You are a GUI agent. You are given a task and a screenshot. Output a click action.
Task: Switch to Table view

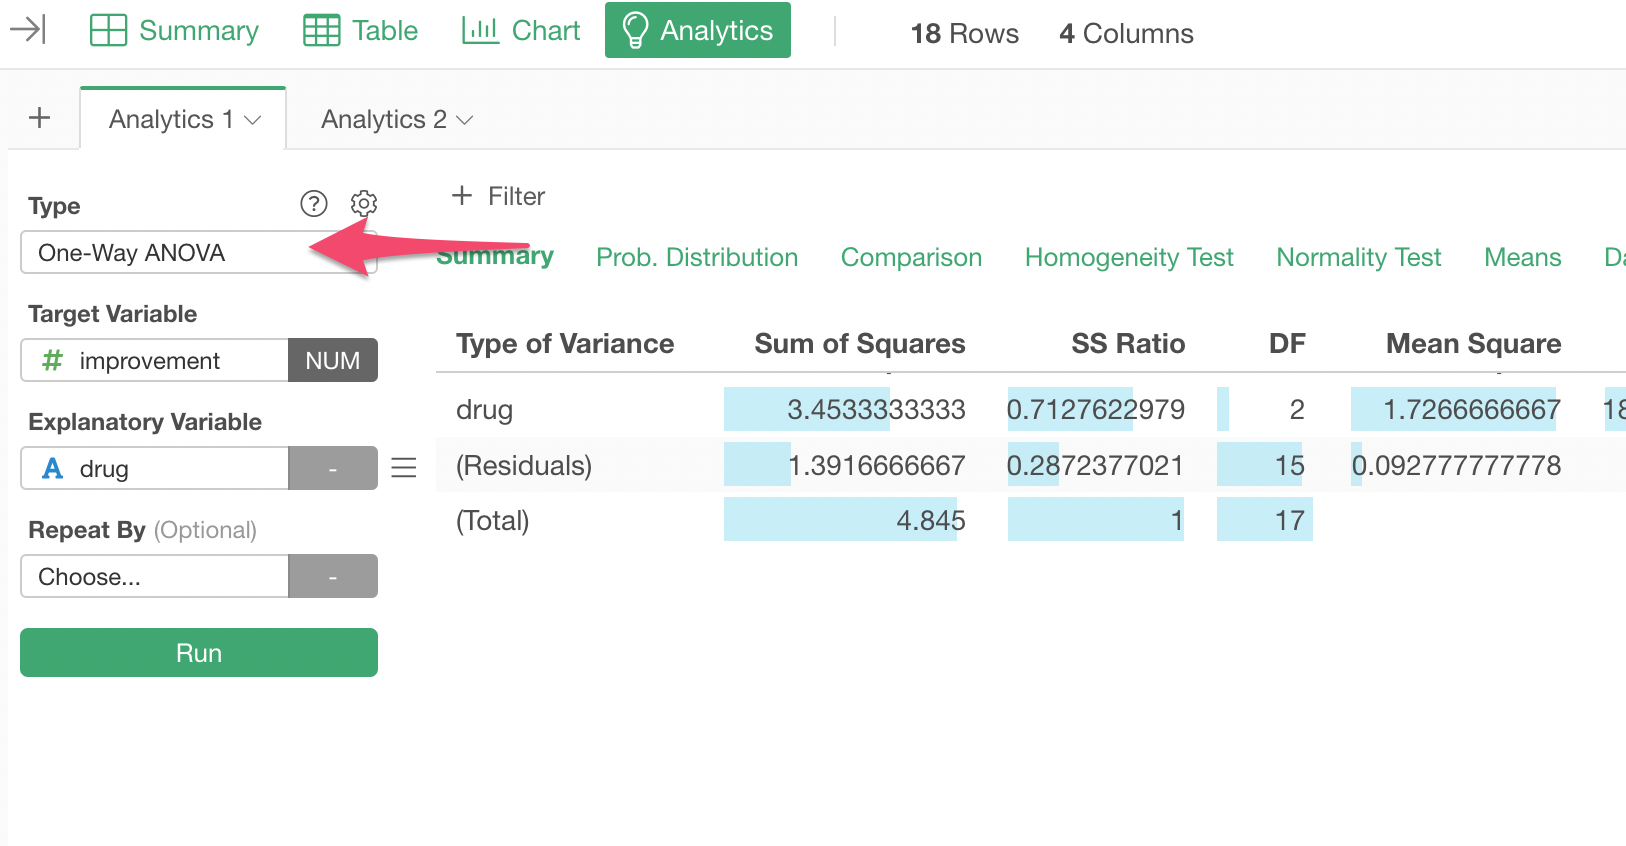coord(360,31)
